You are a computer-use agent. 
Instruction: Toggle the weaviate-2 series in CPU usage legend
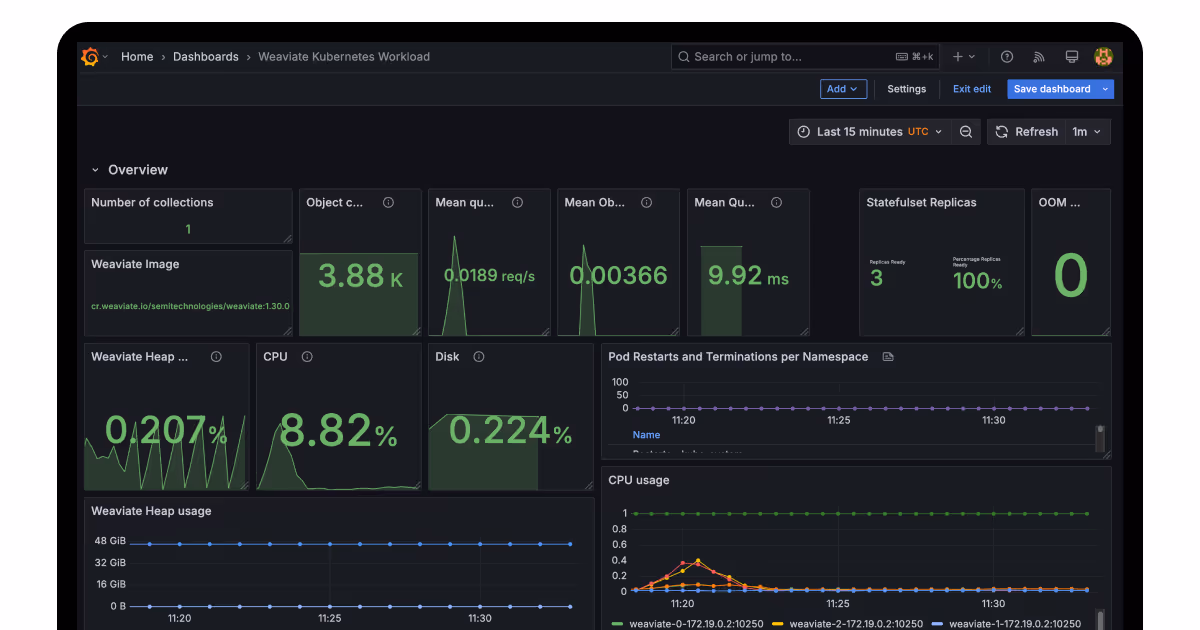pyautogui.click(x=853, y=624)
